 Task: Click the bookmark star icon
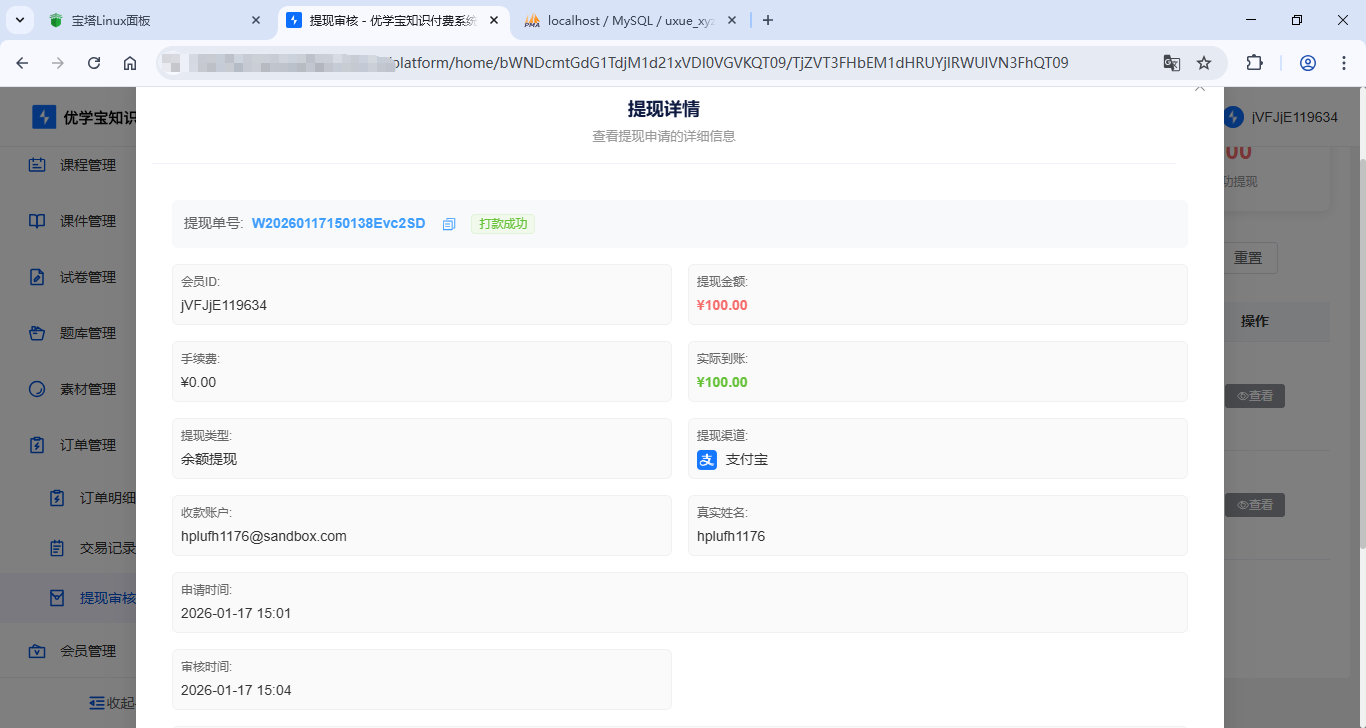coord(1205,62)
